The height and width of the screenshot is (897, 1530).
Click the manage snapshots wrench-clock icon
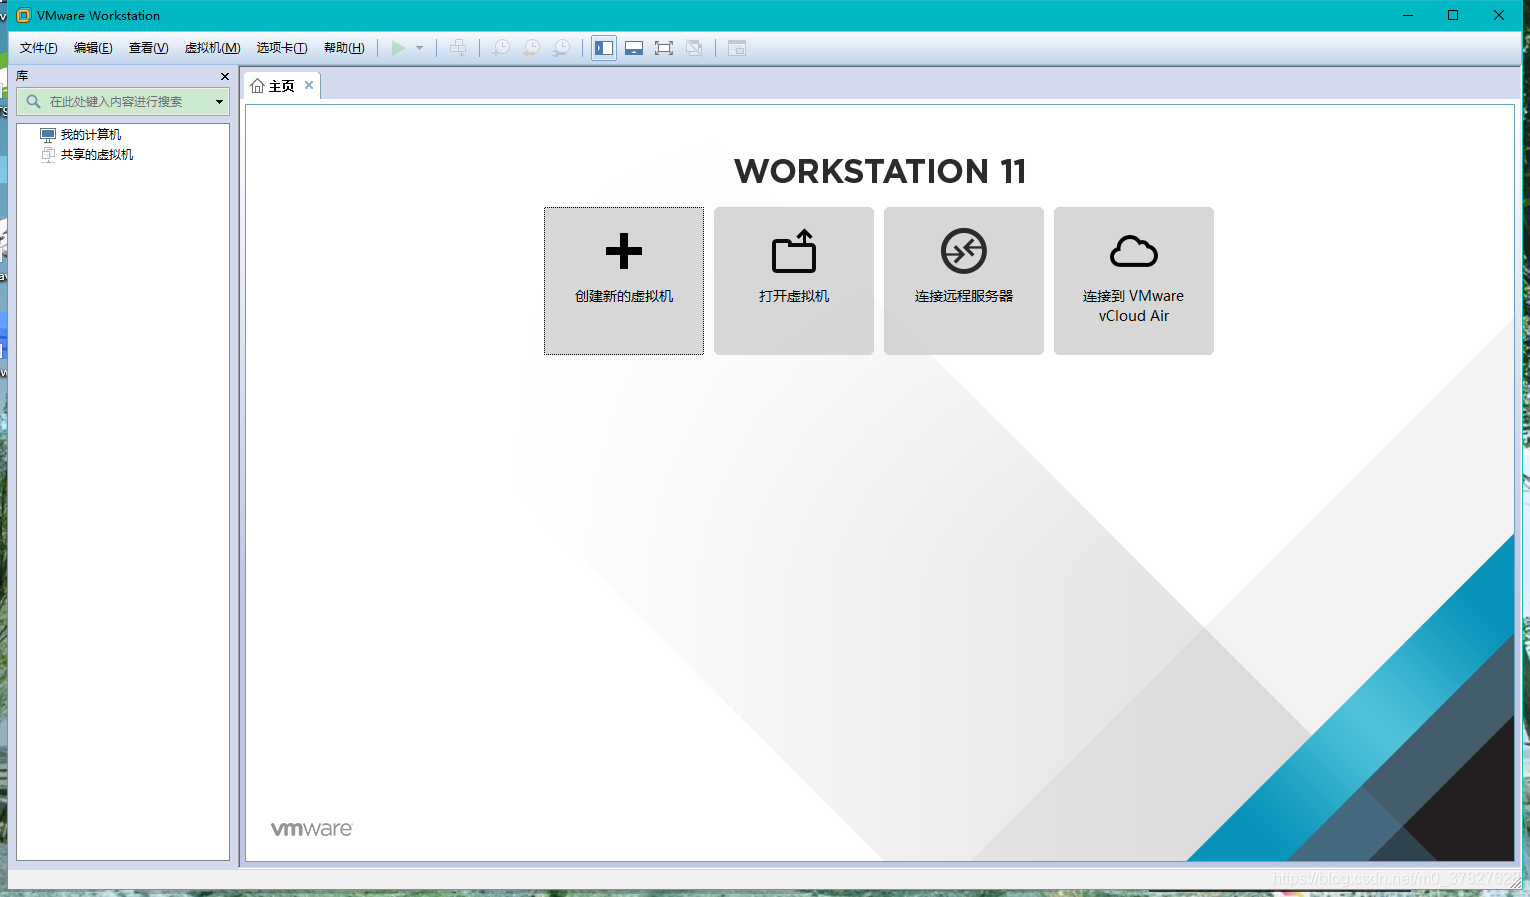(x=562, y=48)
